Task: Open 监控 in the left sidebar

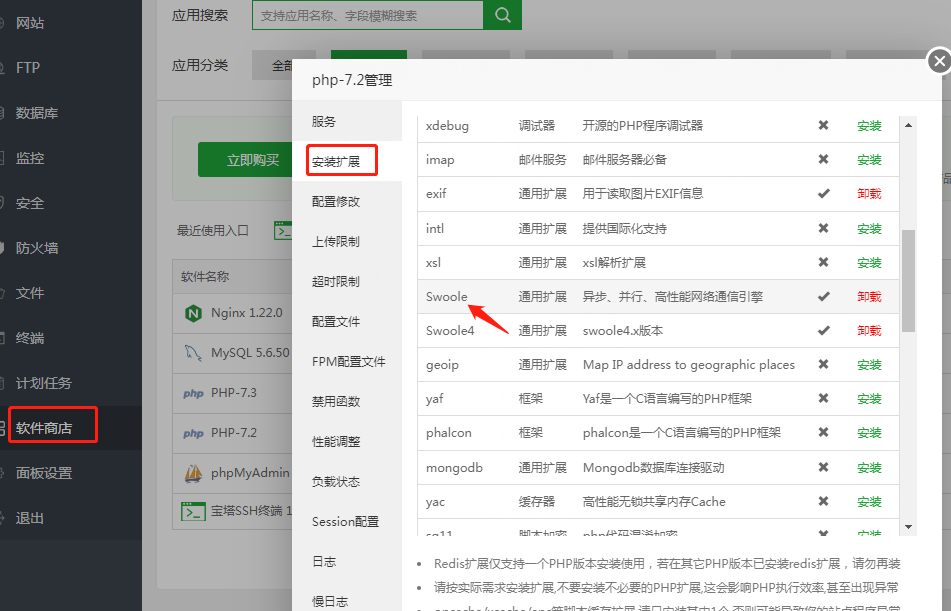Action: pyautogui.click(x=30, y=158)
